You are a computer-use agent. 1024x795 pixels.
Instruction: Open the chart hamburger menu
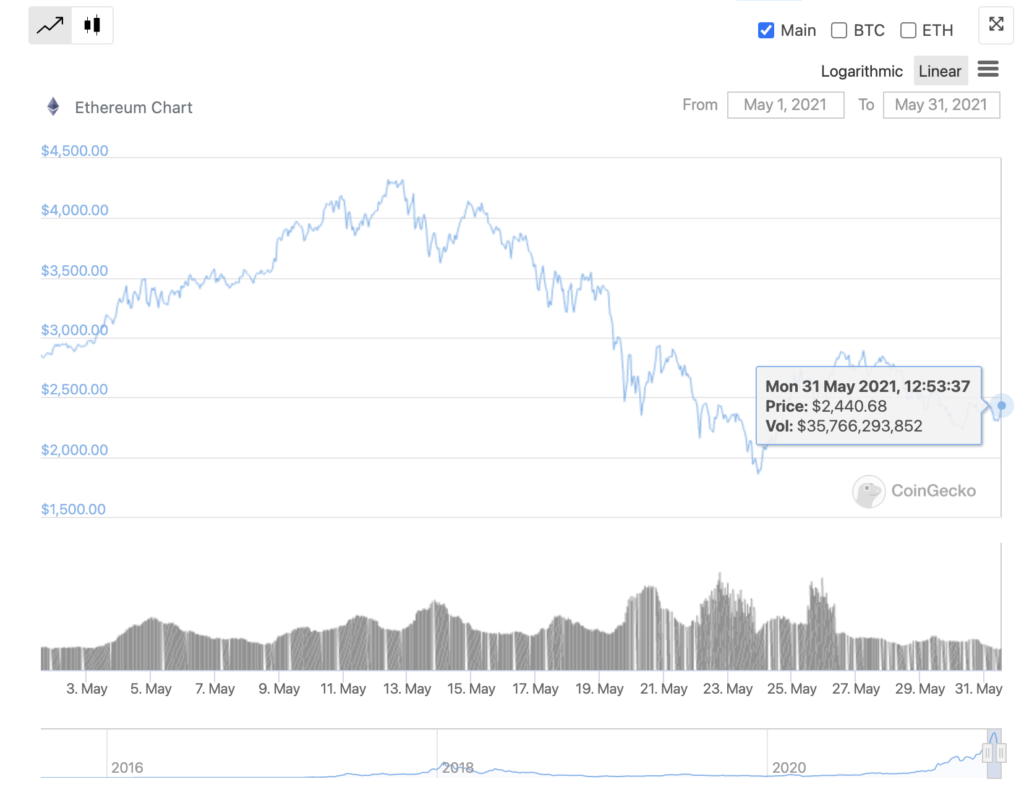(988, 69)
